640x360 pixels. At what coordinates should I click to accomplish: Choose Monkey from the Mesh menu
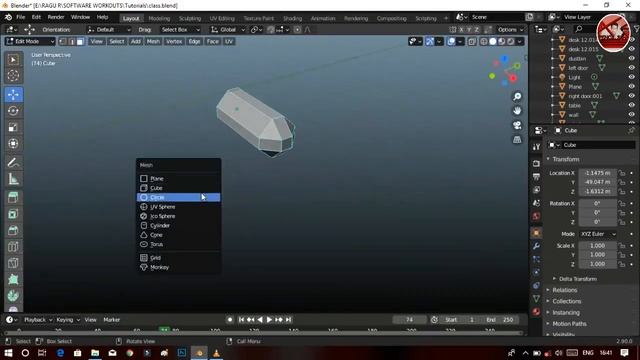(178, 267)
